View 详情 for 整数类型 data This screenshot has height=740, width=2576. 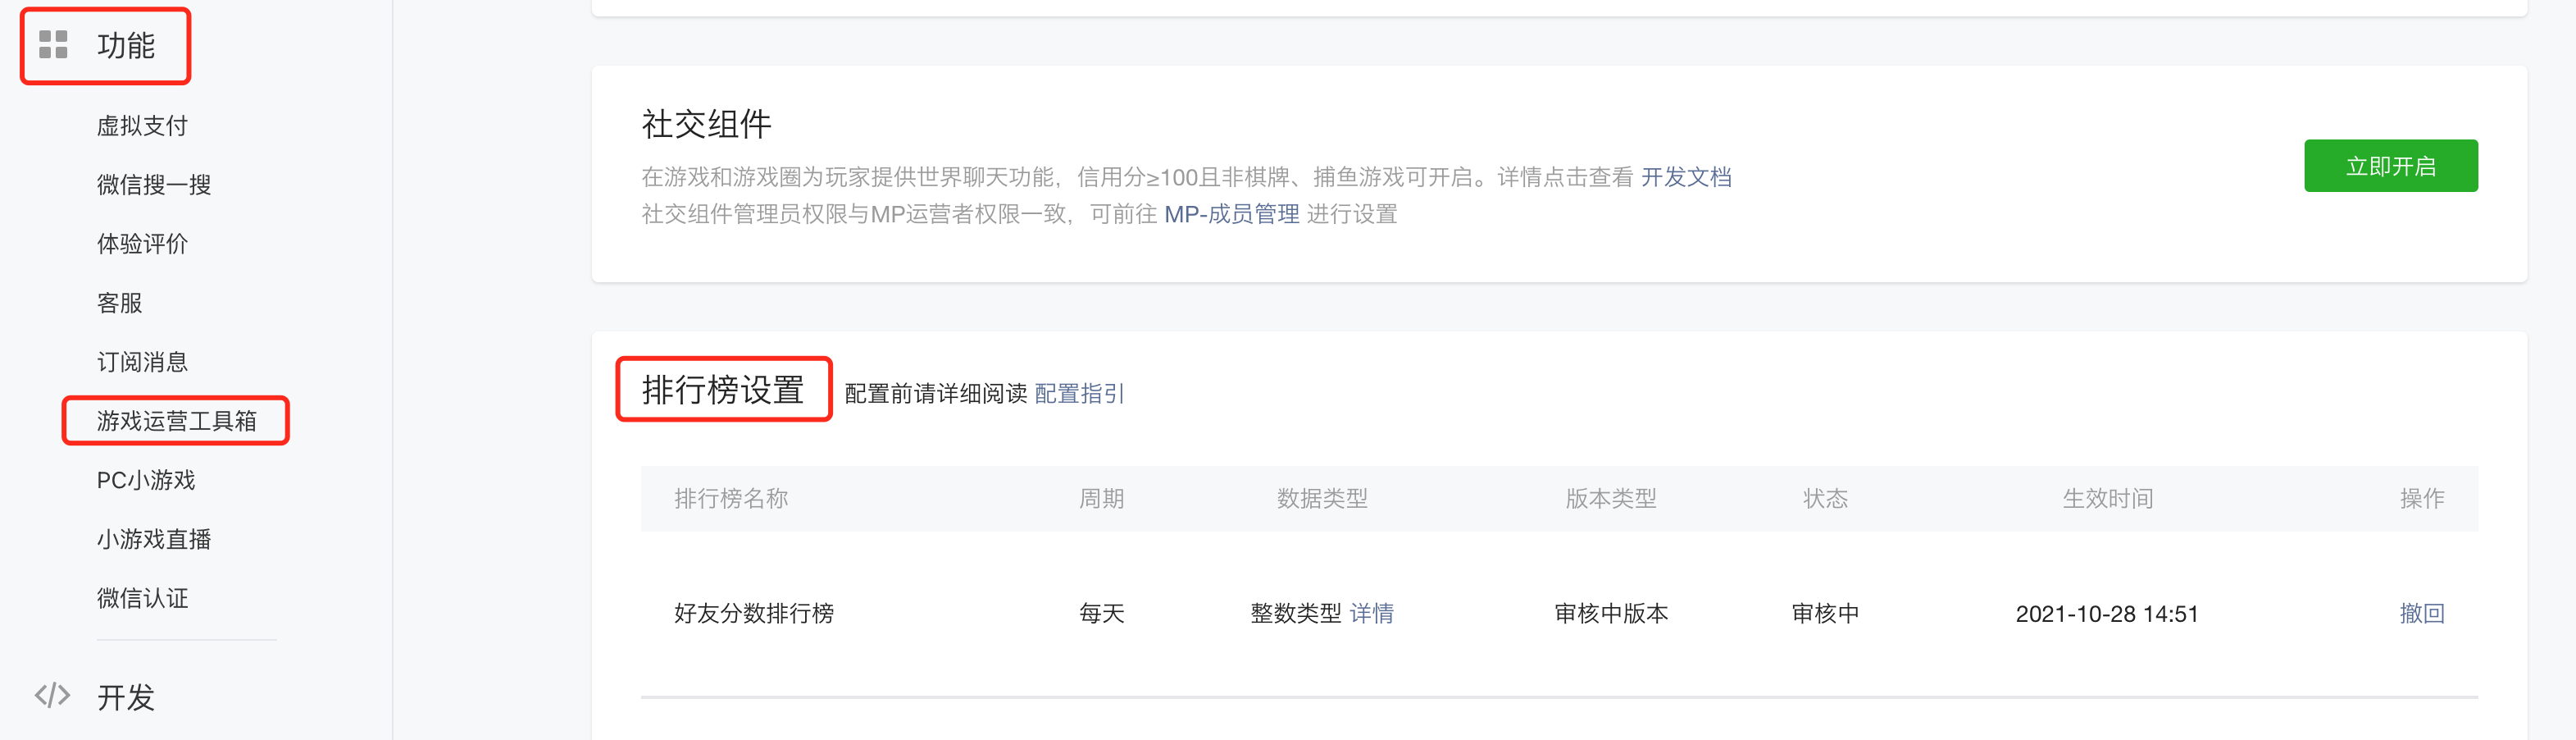[1371, 613]
